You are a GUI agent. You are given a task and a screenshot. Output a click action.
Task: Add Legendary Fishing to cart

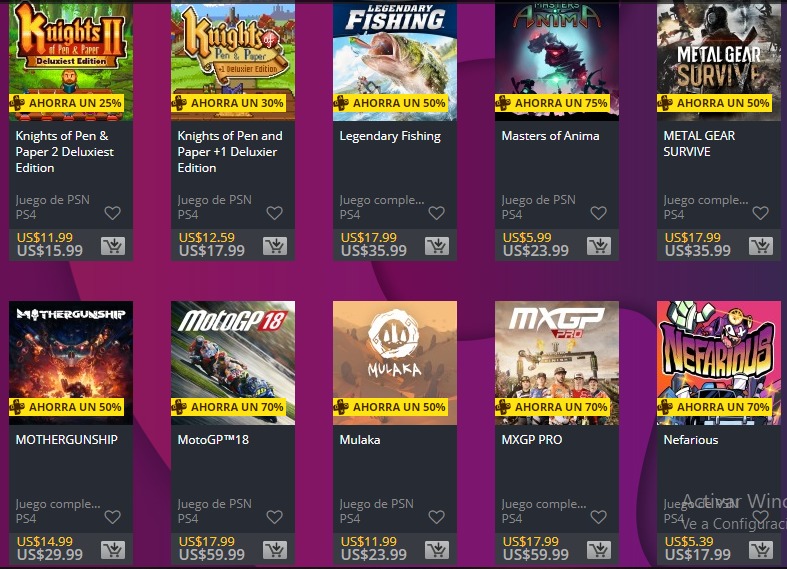coord(437,246)
